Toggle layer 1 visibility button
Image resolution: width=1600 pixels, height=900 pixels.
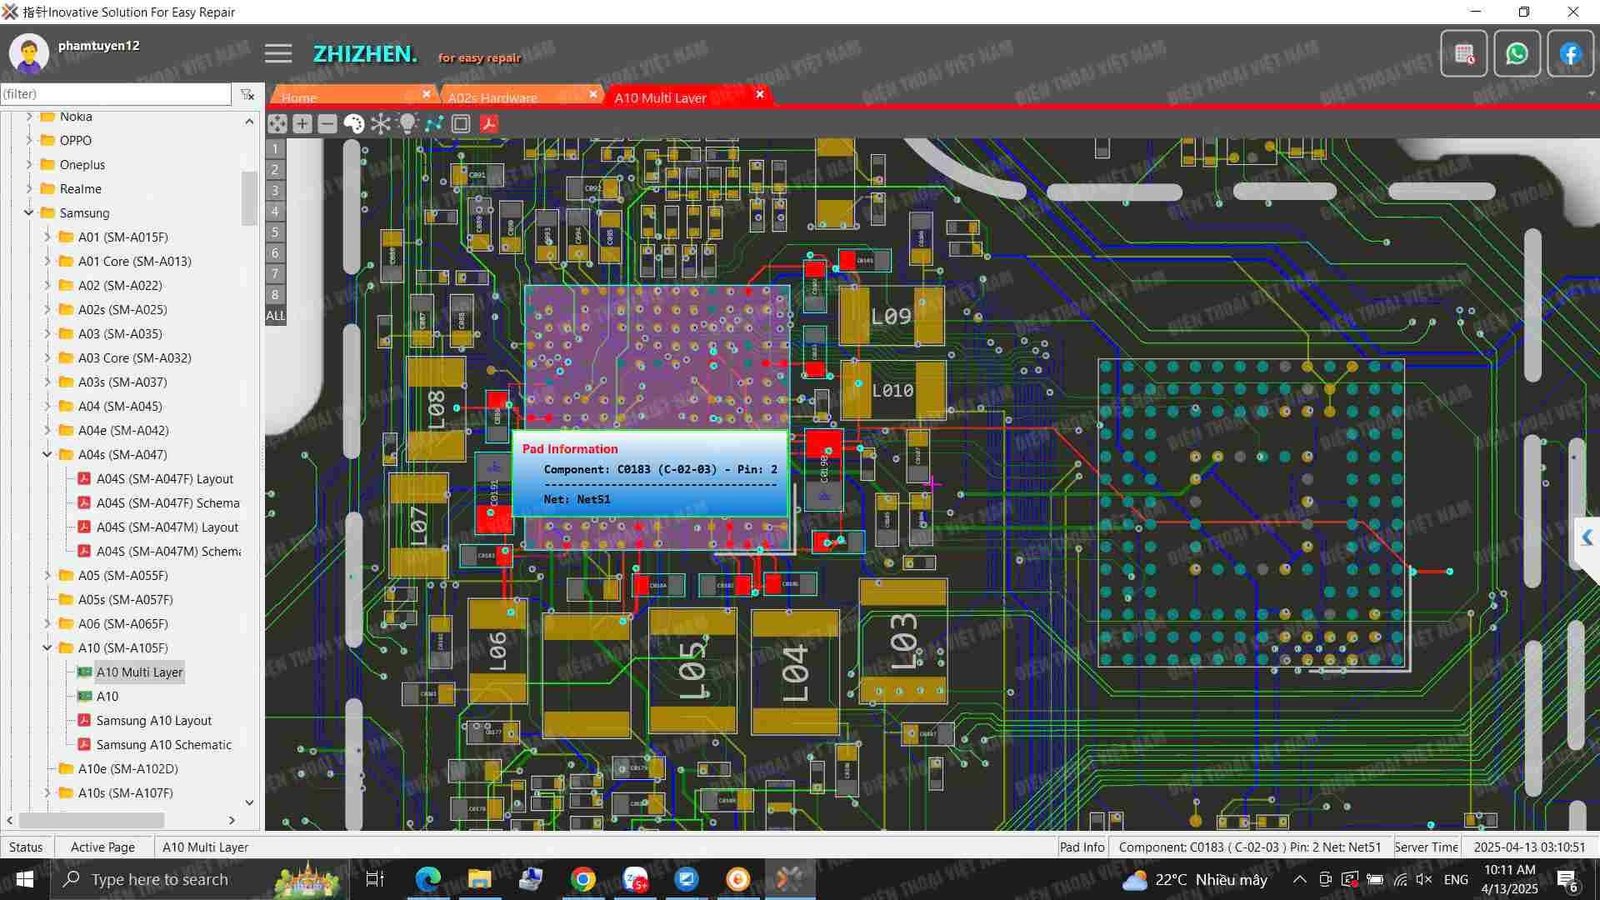coord(275,149)
